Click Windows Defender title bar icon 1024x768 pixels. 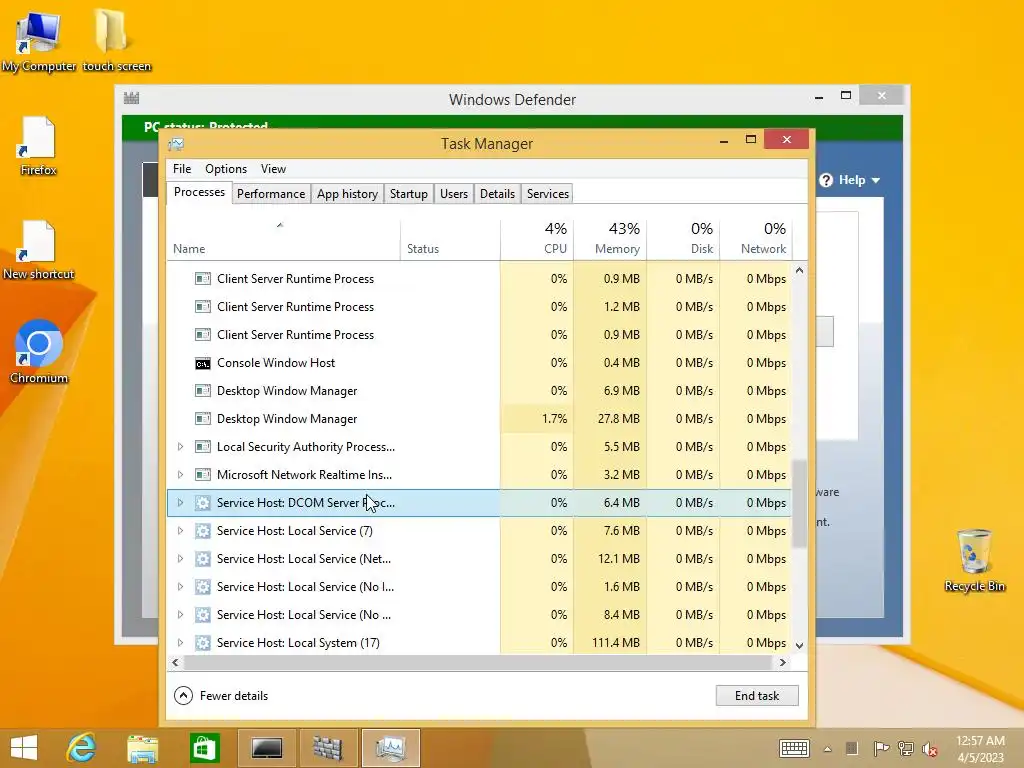pos(131,99)
